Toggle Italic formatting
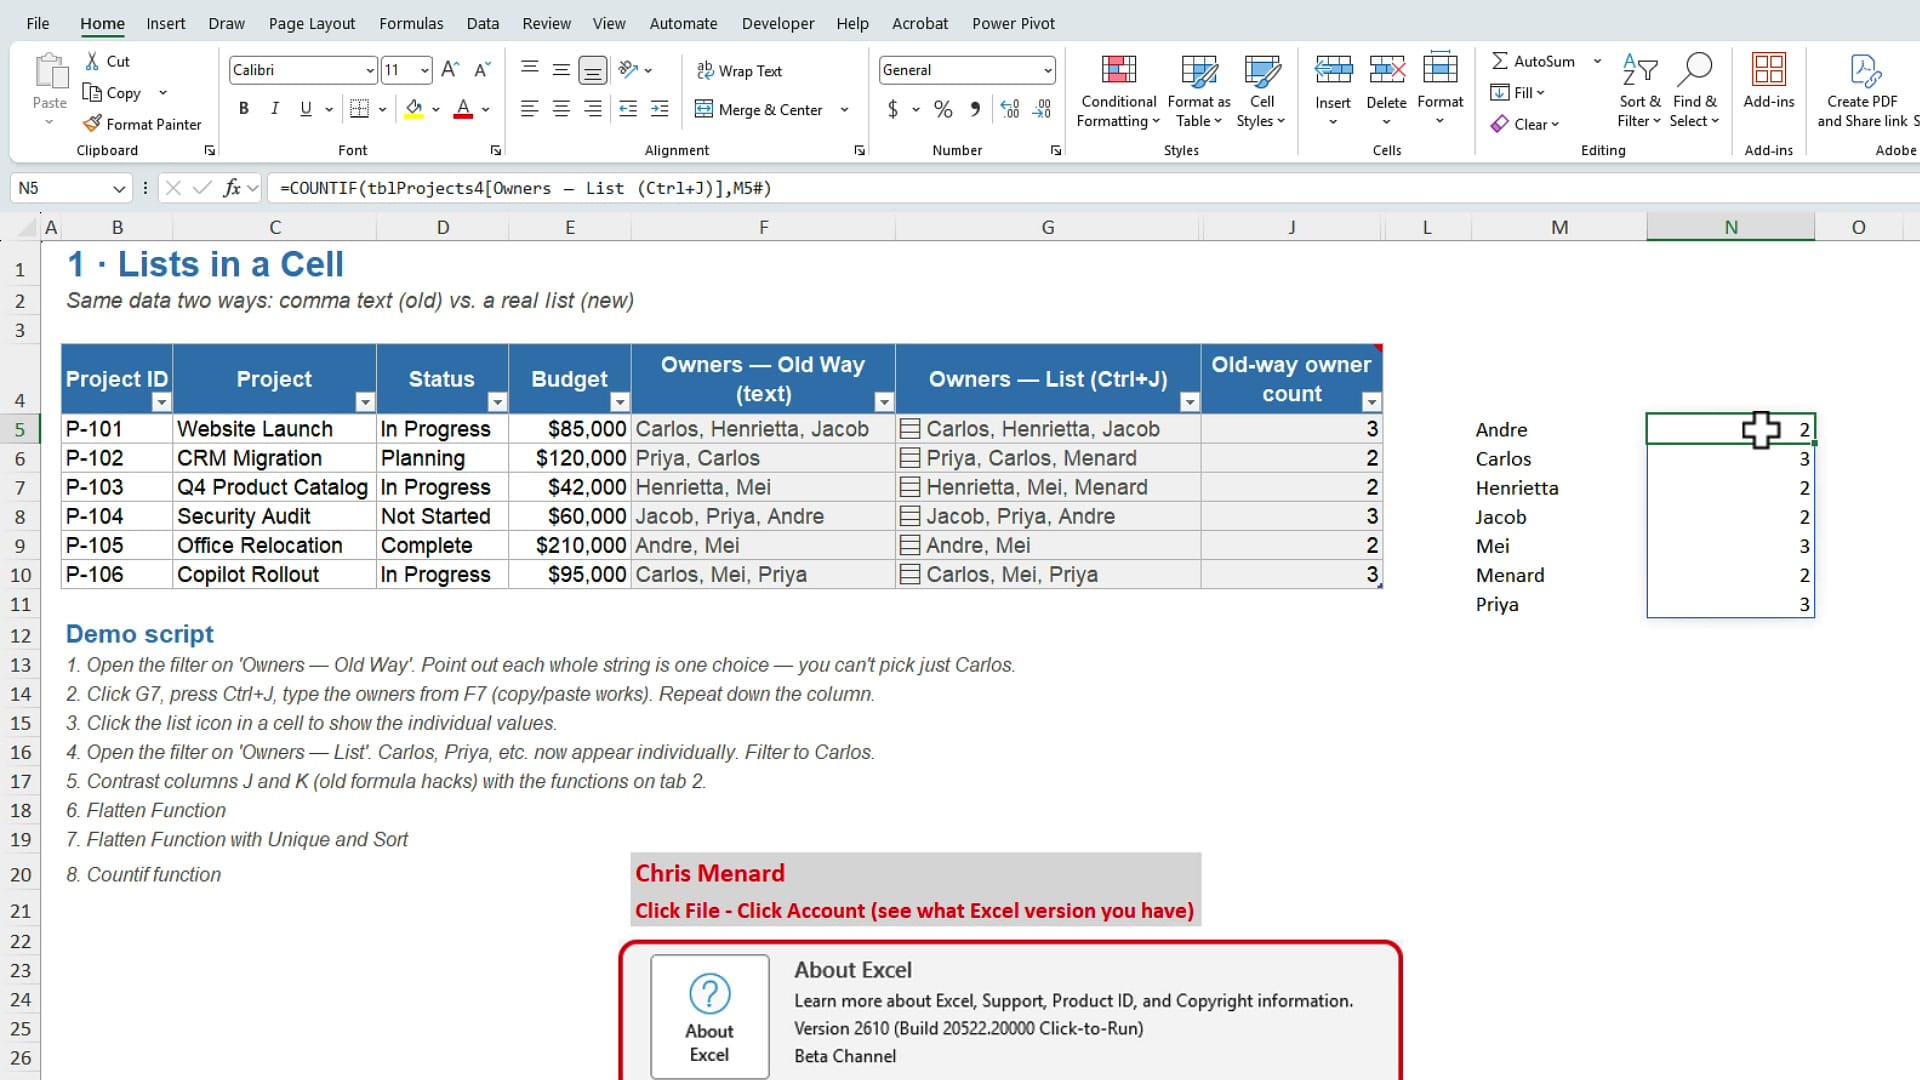The height and width of the screenshot is (1080, 1920). pos(274,109)
